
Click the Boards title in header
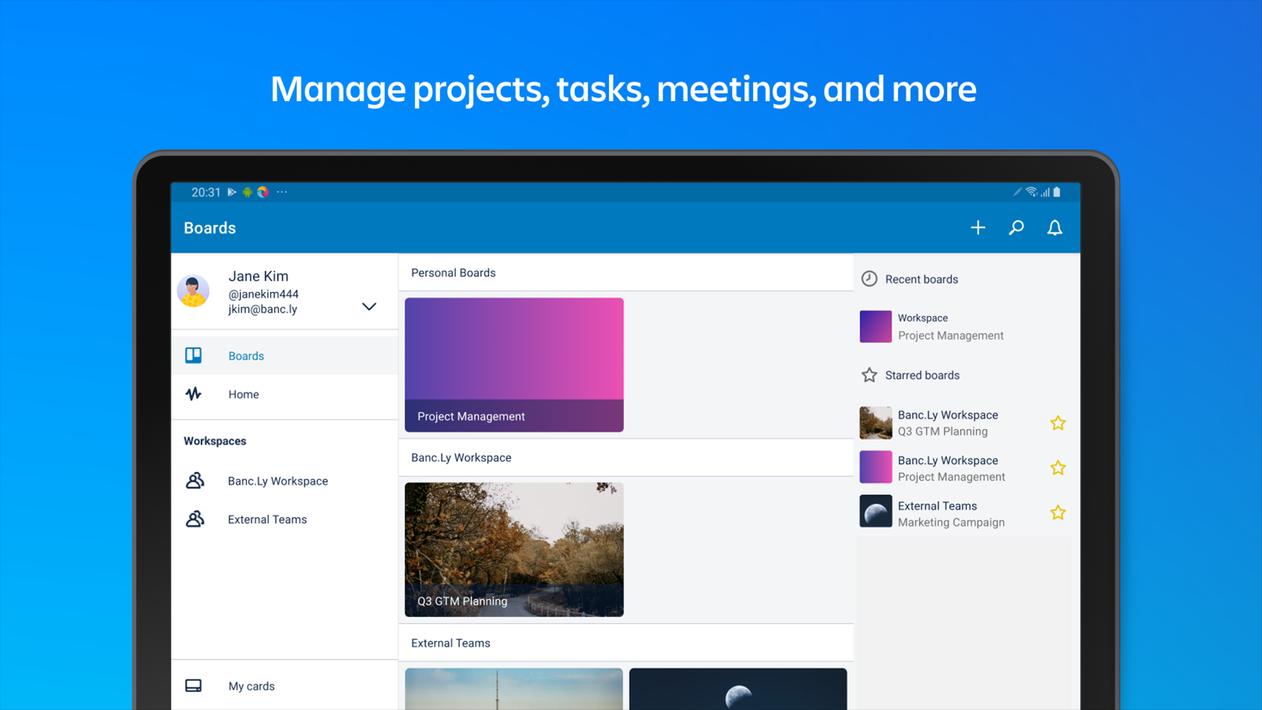coord(210,228)
